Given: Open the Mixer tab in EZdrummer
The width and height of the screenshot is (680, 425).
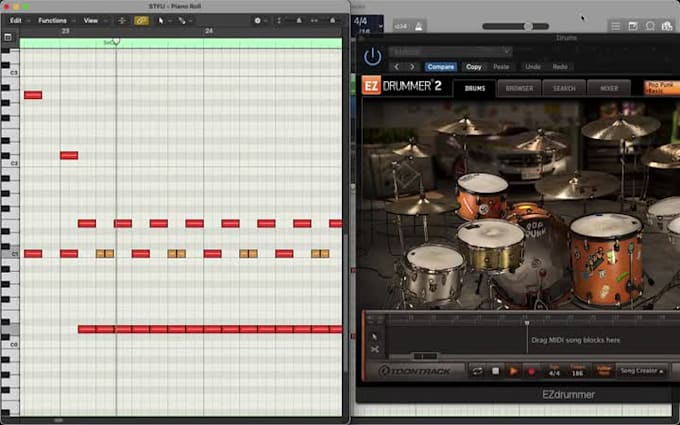Looking at the screenshot, I should 608,88.
